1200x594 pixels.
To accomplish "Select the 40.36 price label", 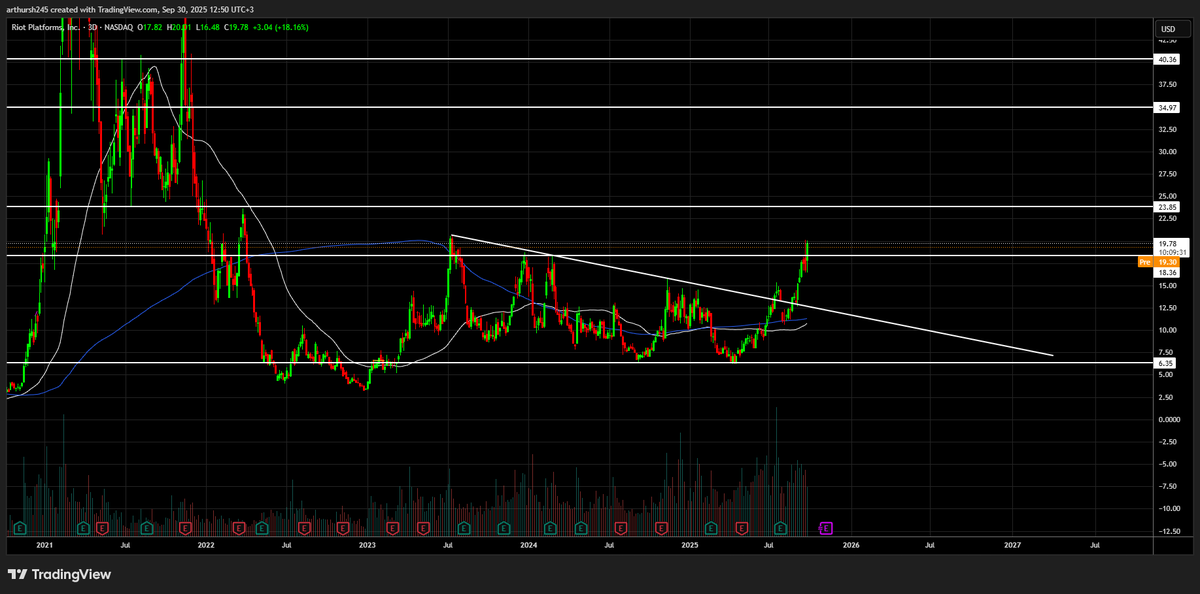I will coord(1167,60).
